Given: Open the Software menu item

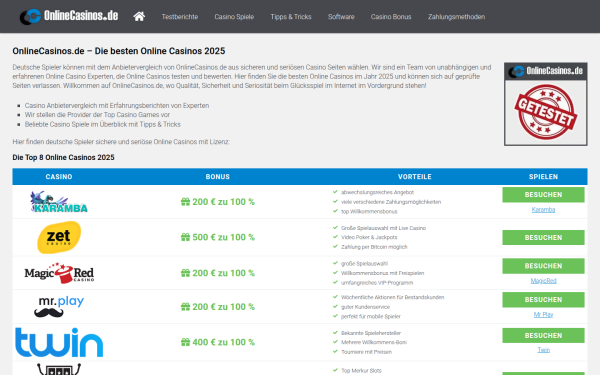Looking at the screenshot, I should coord(341,17).
